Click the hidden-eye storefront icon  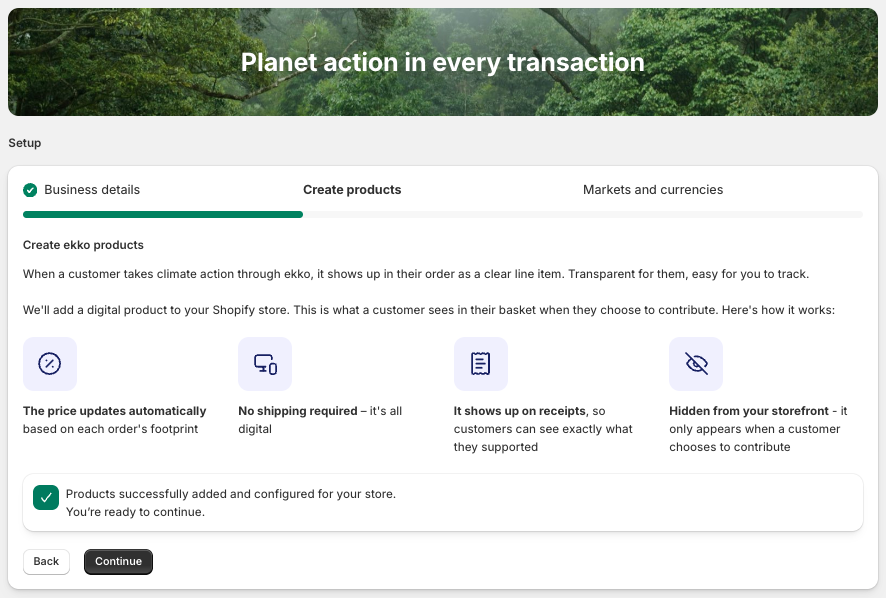coord(696,363)
